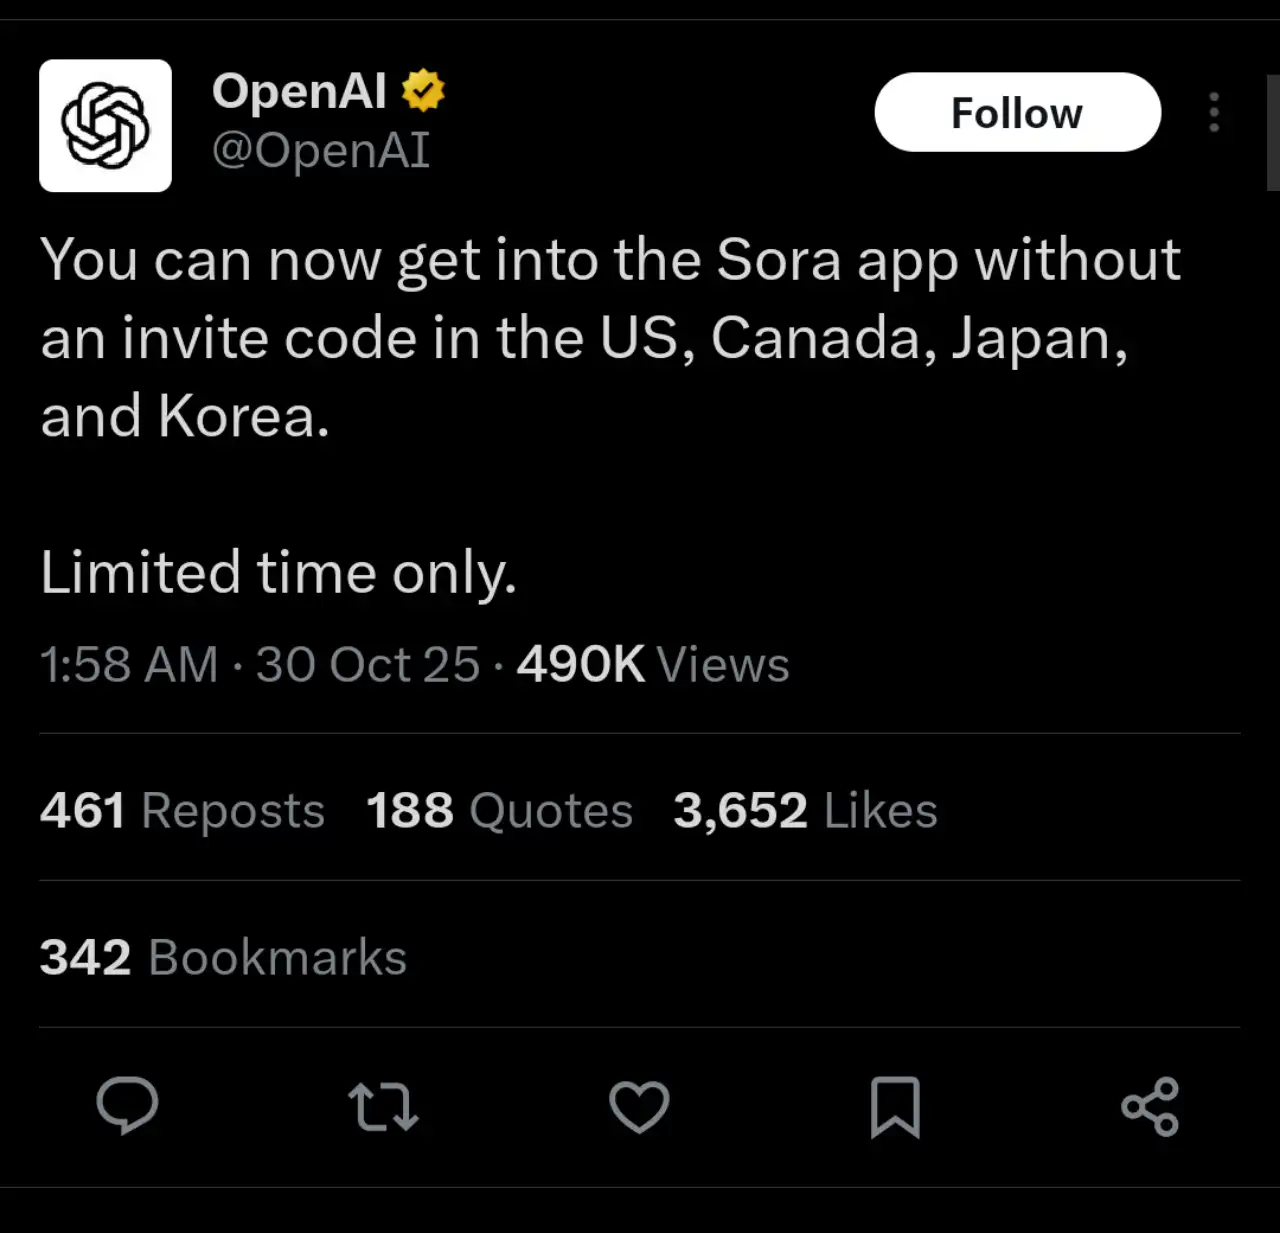This screenshot has width=1280, height=1233.
Task: Open the three-dot more options menu
Action: tap(1214, 112)
